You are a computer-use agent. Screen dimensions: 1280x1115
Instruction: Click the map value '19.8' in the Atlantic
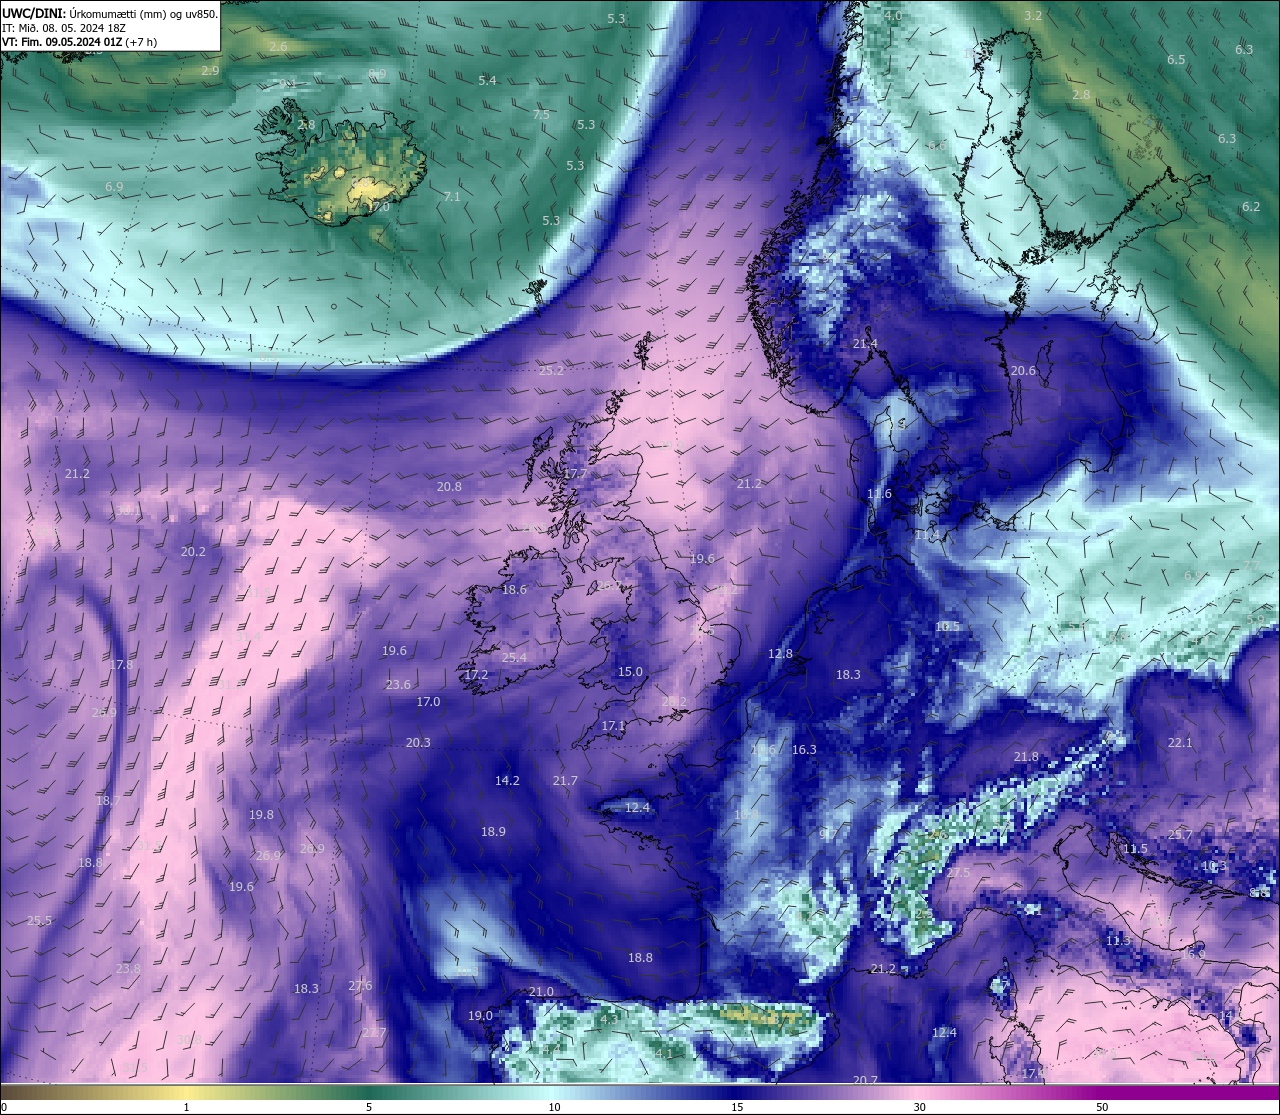pyautogui.click(x=261, y=815)
